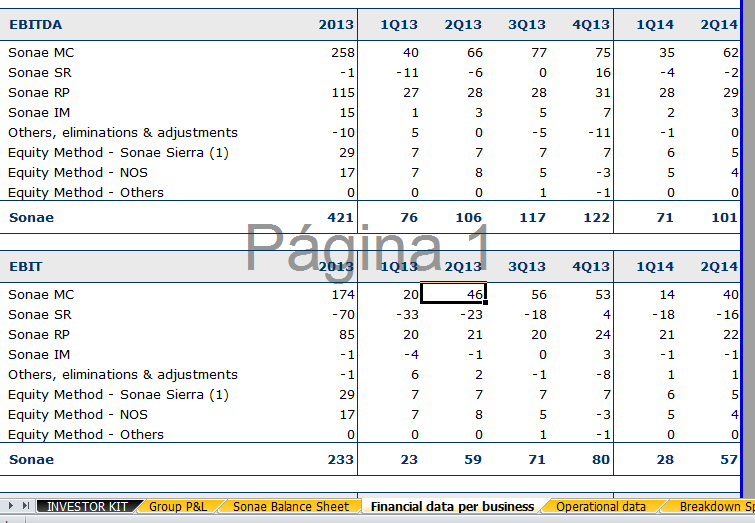
Task: Click EBIT Sonae total 2Q14 value 57
Action: click(729, 460)
